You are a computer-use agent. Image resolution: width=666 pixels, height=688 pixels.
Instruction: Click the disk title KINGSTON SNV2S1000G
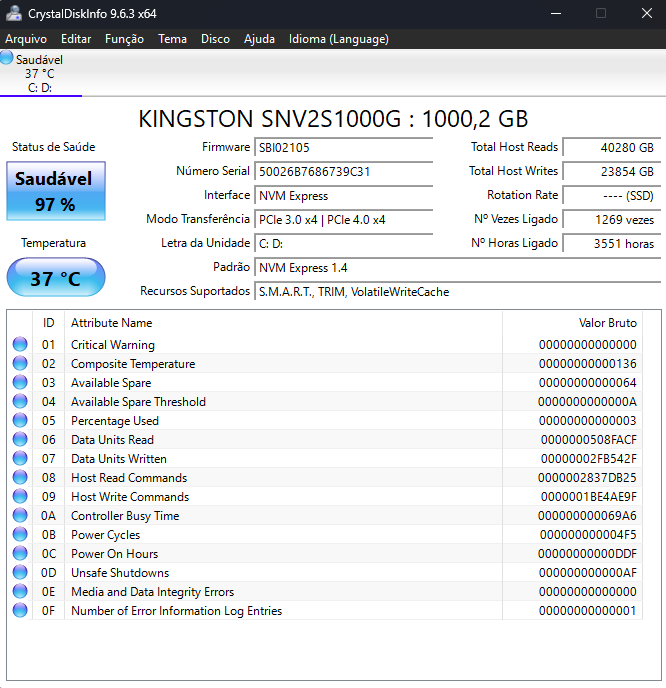(x=333, y=119)
